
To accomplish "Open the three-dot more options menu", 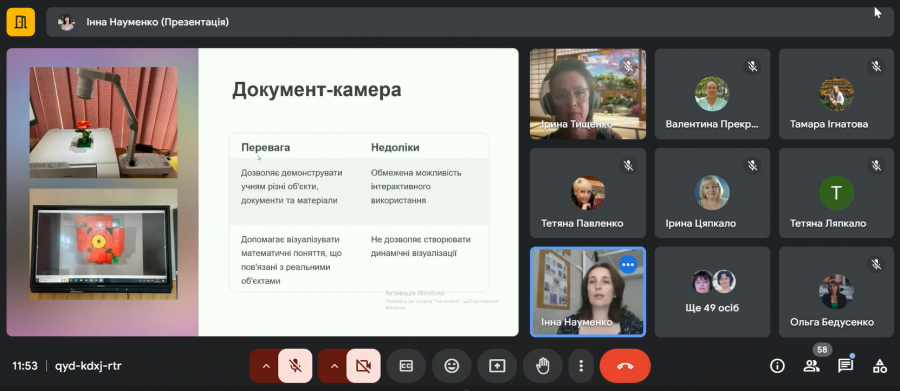I will [581, 366].
